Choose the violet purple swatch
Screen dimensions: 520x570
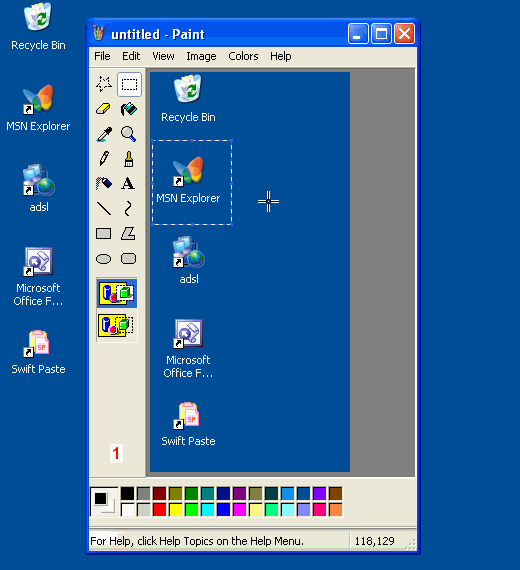pyautogui.click(x=319, y=494)
